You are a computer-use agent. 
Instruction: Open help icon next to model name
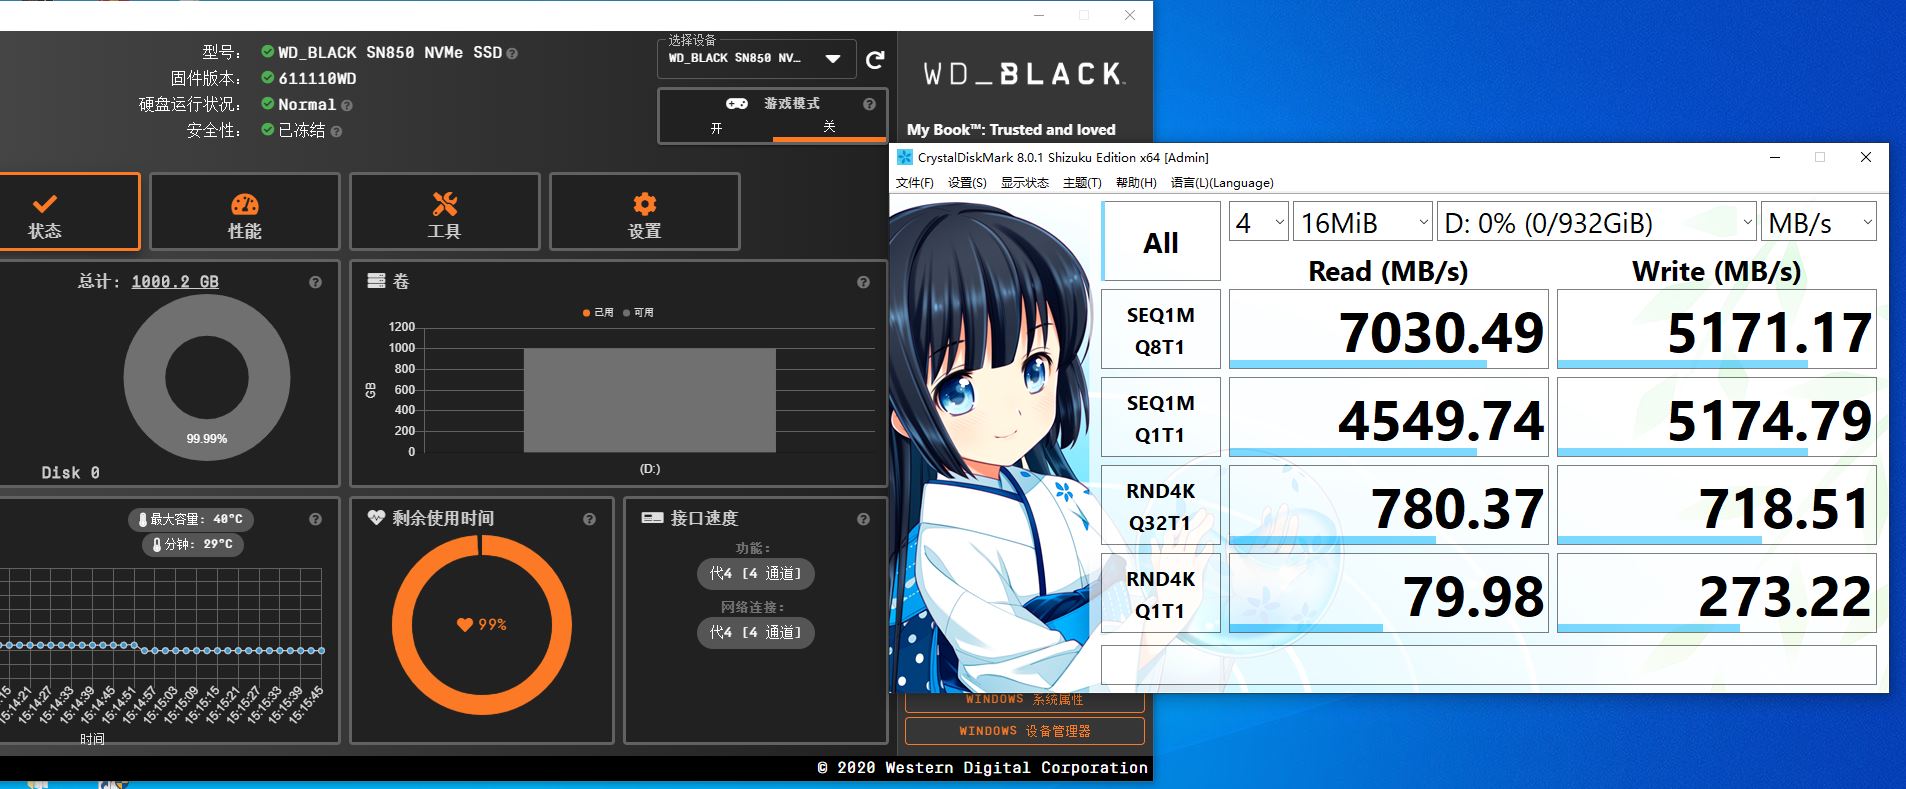click(512, 54)
